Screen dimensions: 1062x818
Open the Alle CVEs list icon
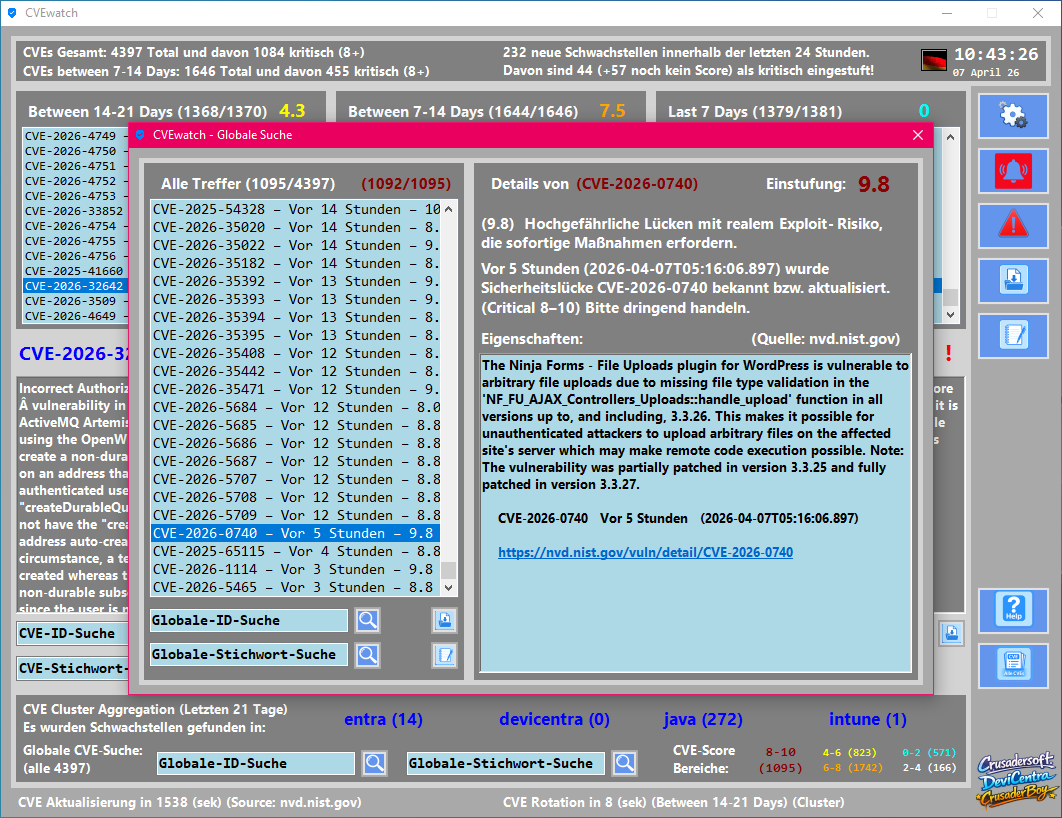[x=1013, y=665]
